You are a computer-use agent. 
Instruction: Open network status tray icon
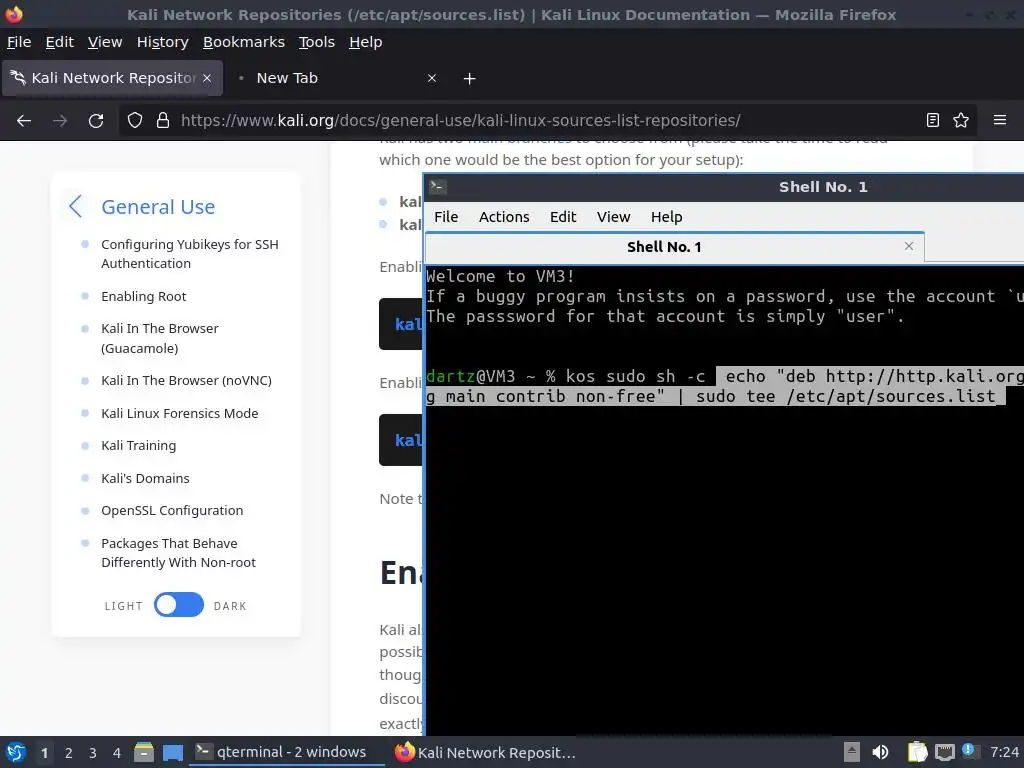944,752
